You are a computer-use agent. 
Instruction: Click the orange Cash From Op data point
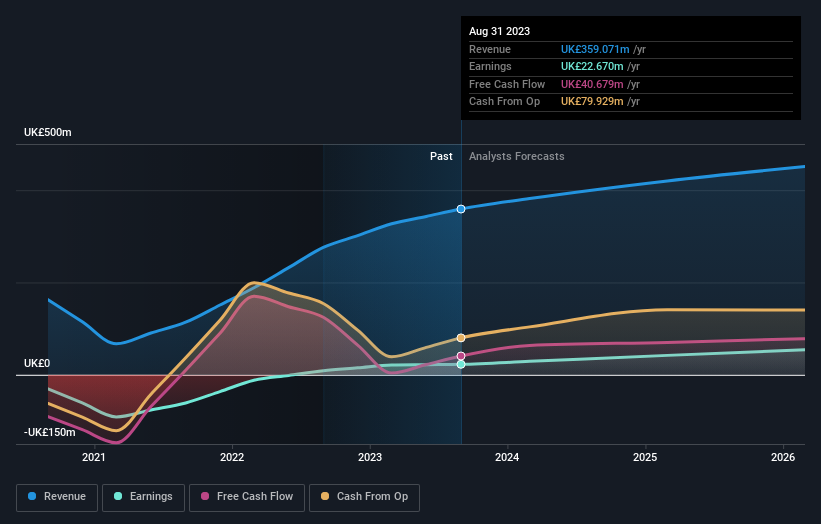tap(461, 338)
